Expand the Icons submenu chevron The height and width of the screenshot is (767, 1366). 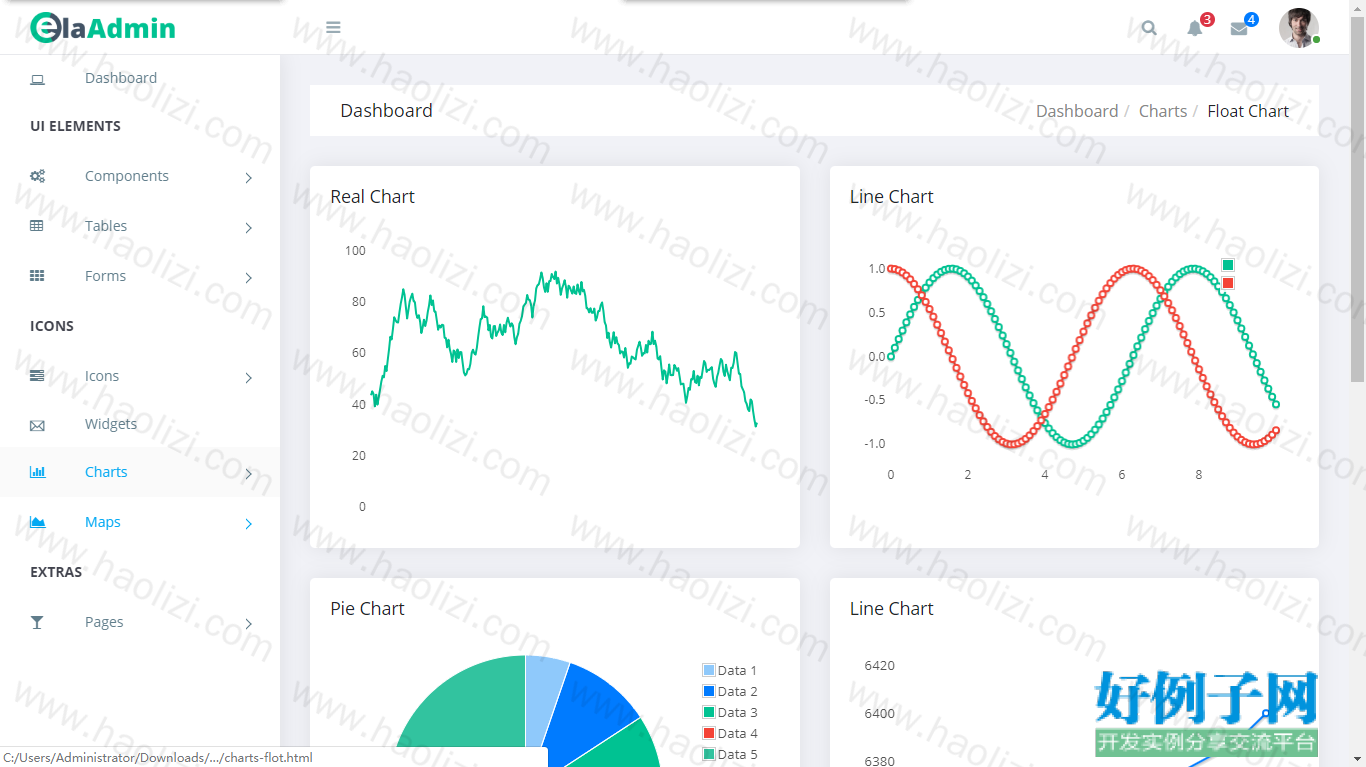(248, 377)
